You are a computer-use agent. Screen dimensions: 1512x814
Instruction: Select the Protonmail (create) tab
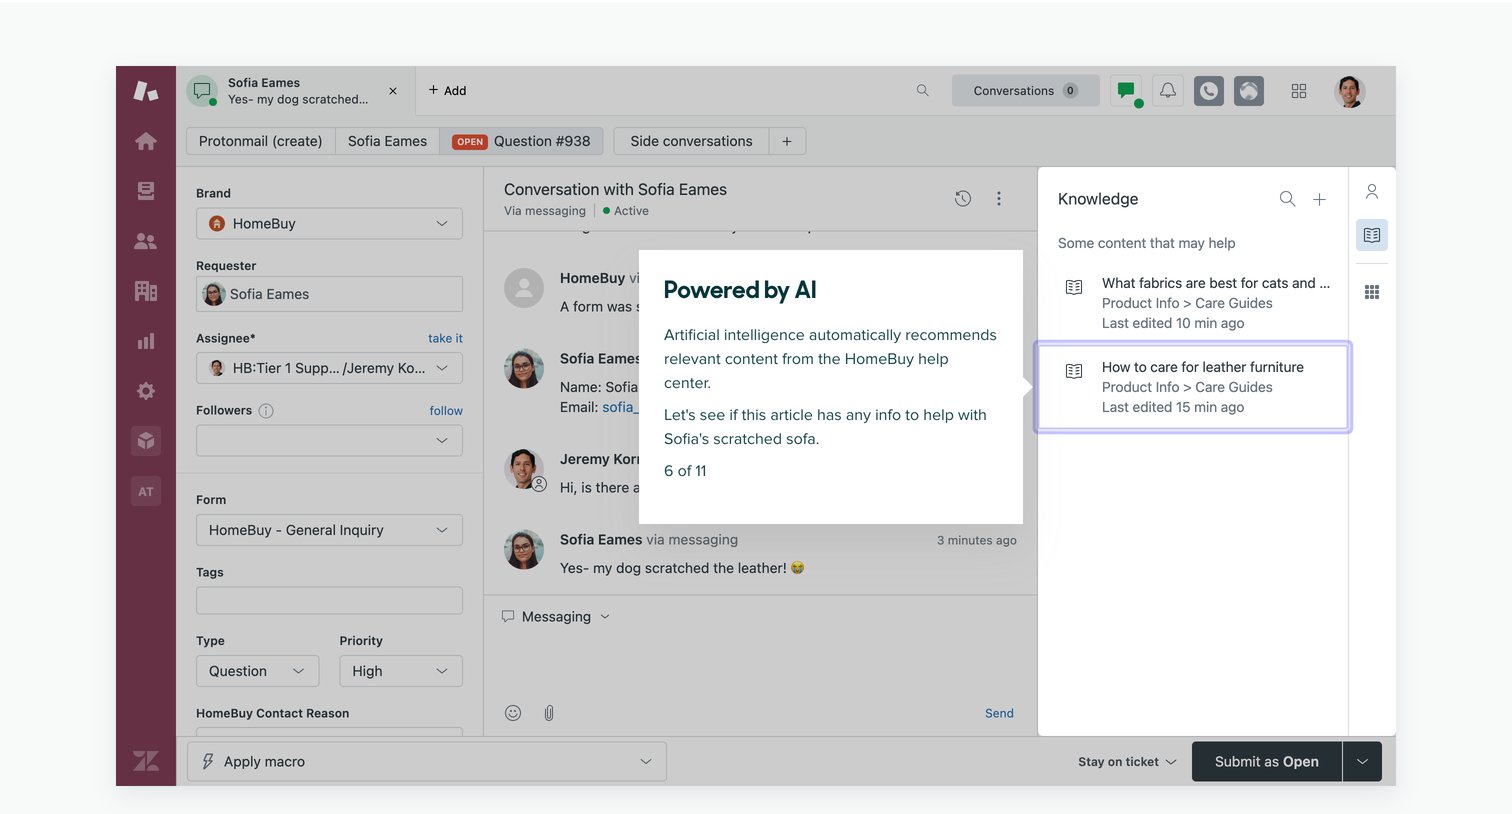[x=260, y=141]
